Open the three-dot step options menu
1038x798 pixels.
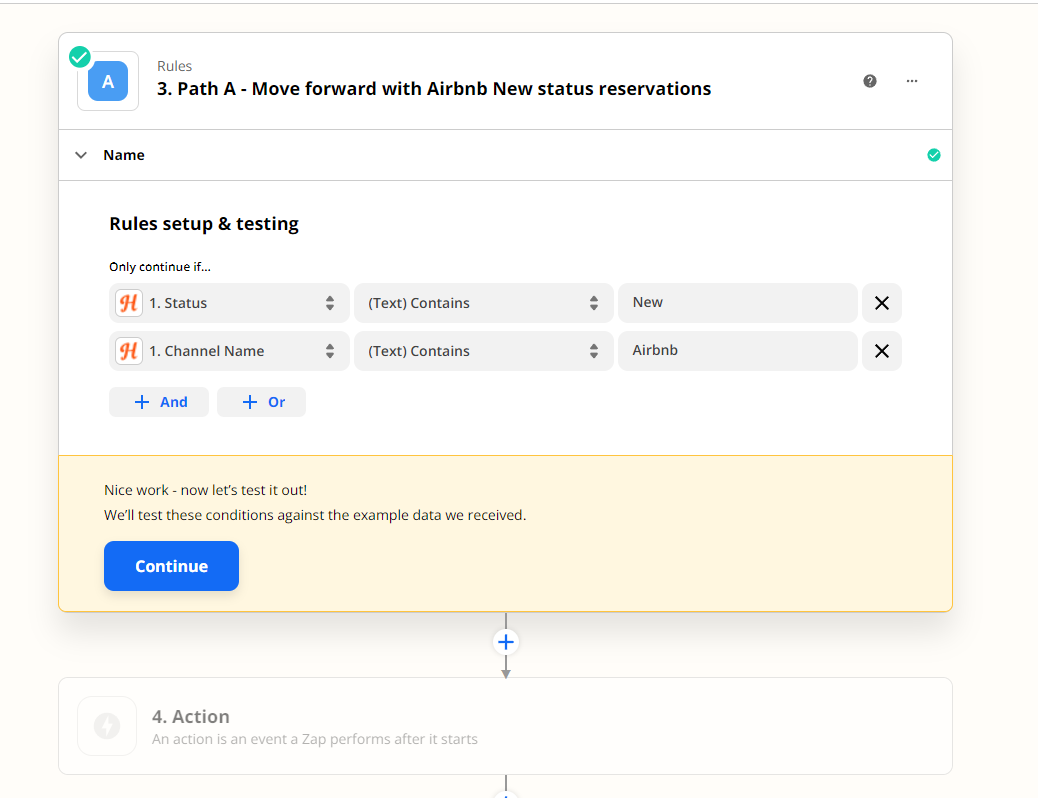pos(912,81)
